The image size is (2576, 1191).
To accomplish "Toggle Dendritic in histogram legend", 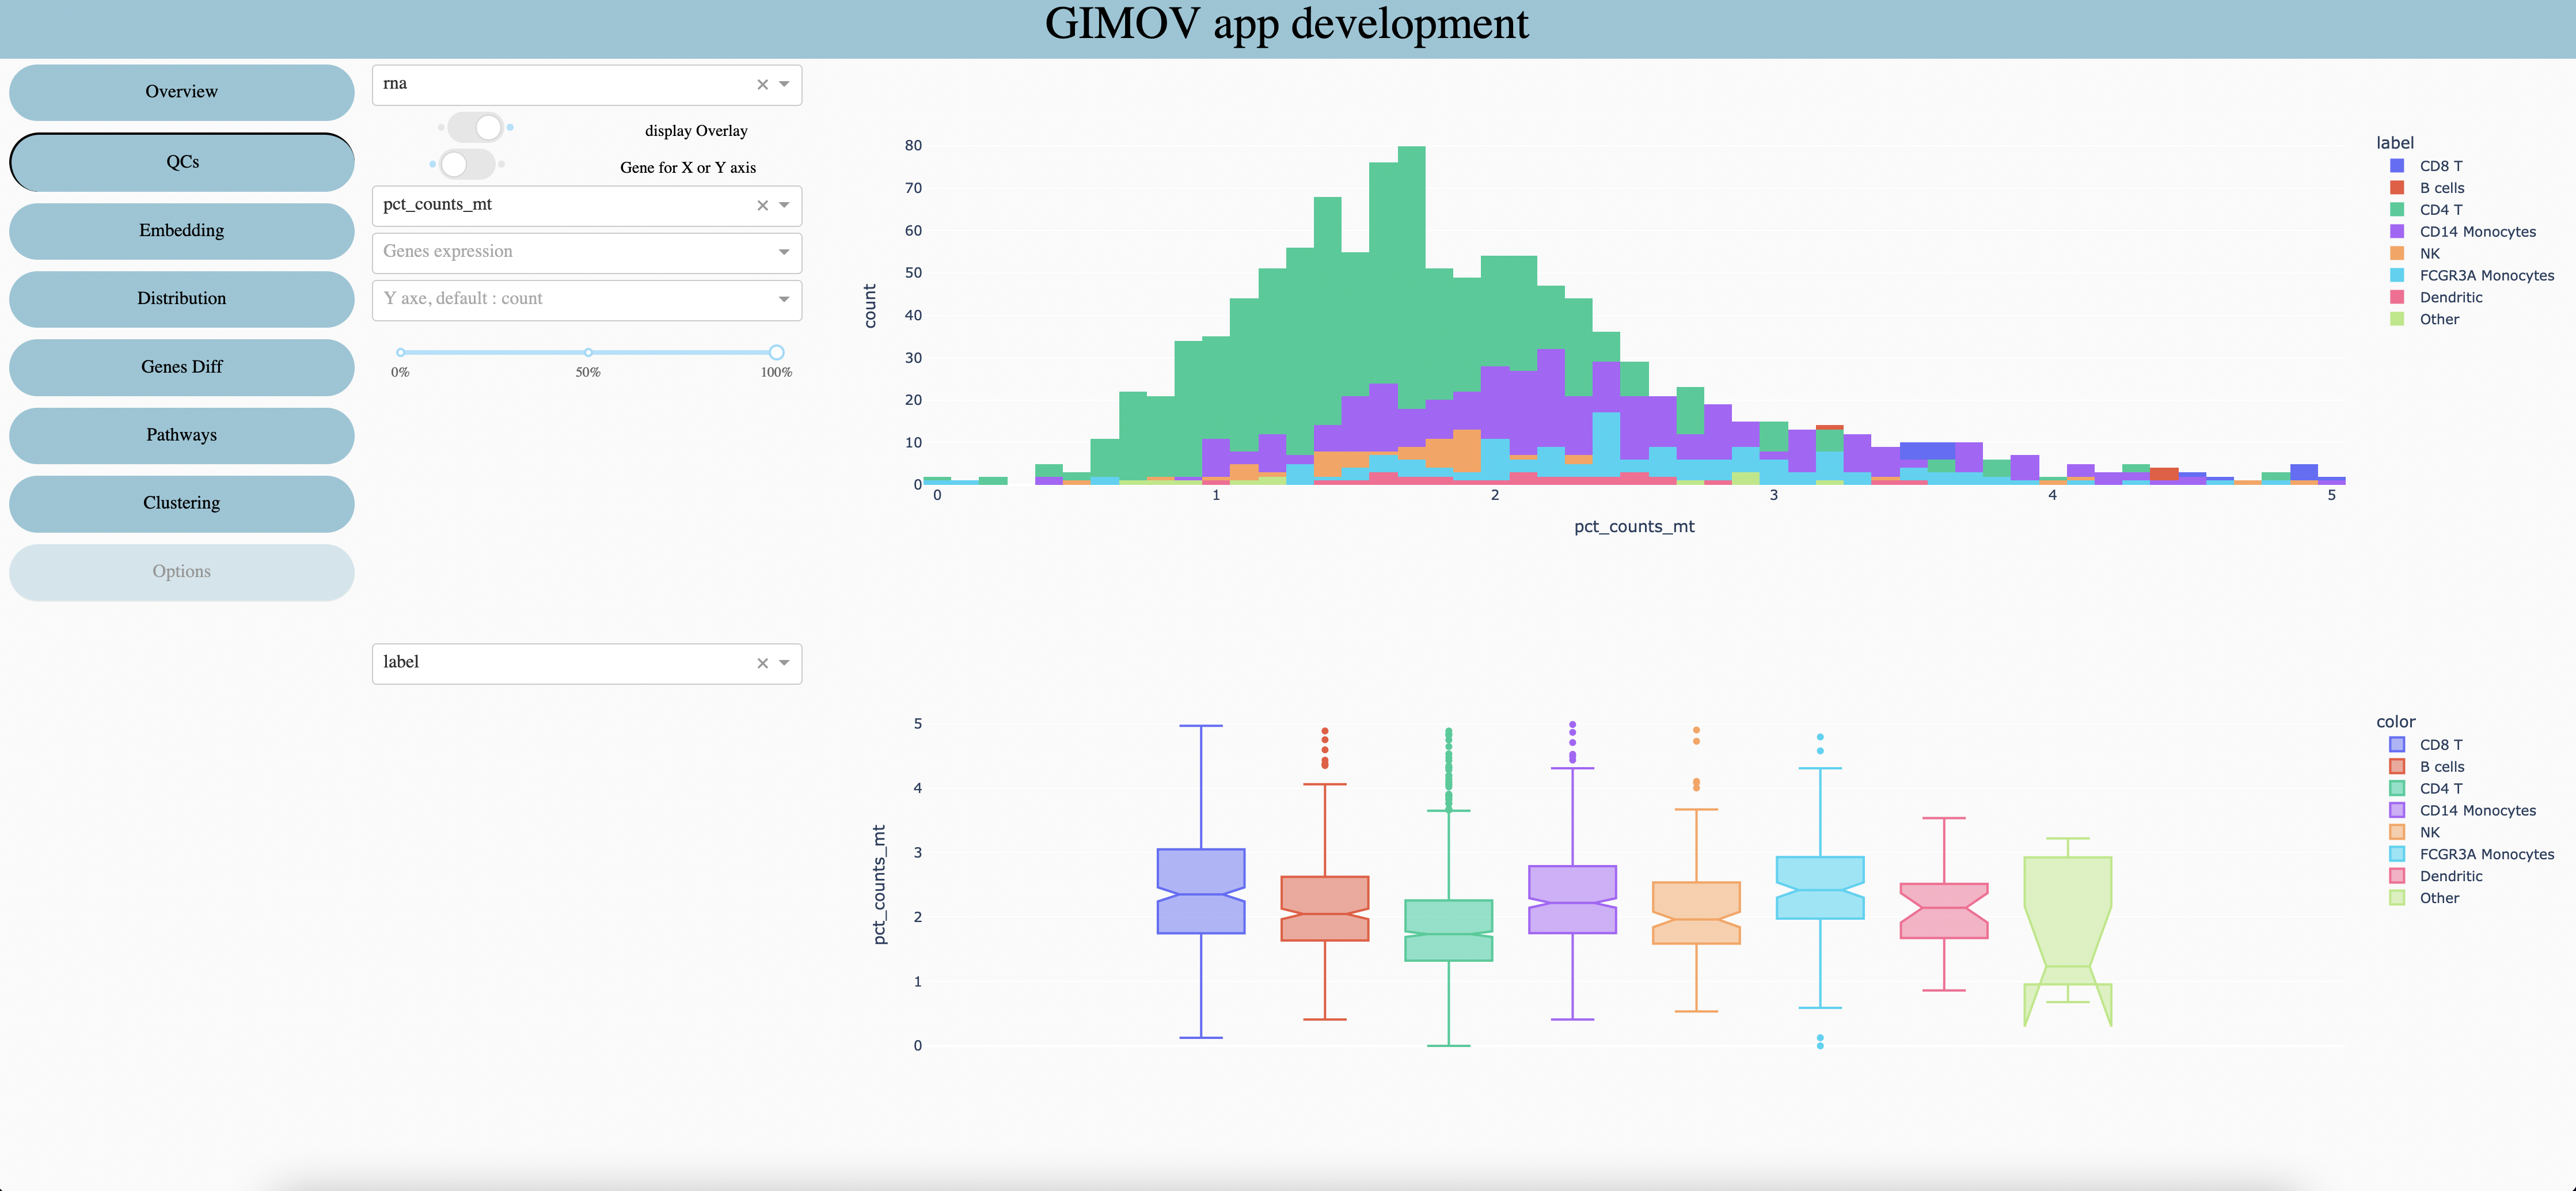I will [2437, 298].
